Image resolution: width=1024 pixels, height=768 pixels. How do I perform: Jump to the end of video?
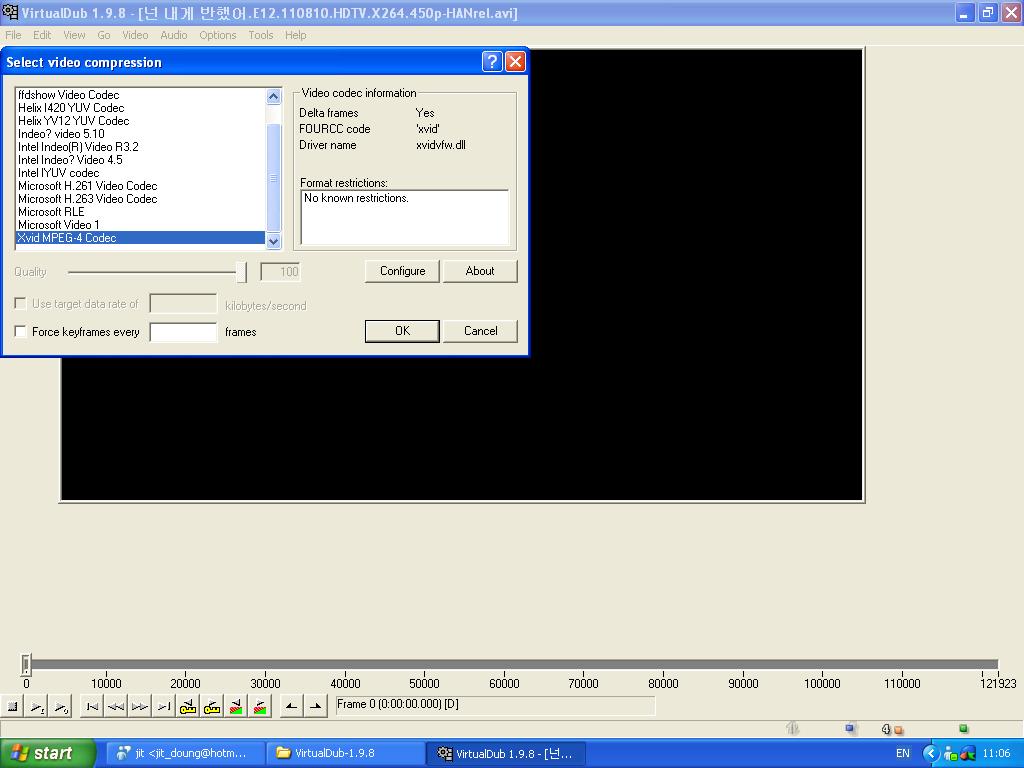[x=164, y=707]
